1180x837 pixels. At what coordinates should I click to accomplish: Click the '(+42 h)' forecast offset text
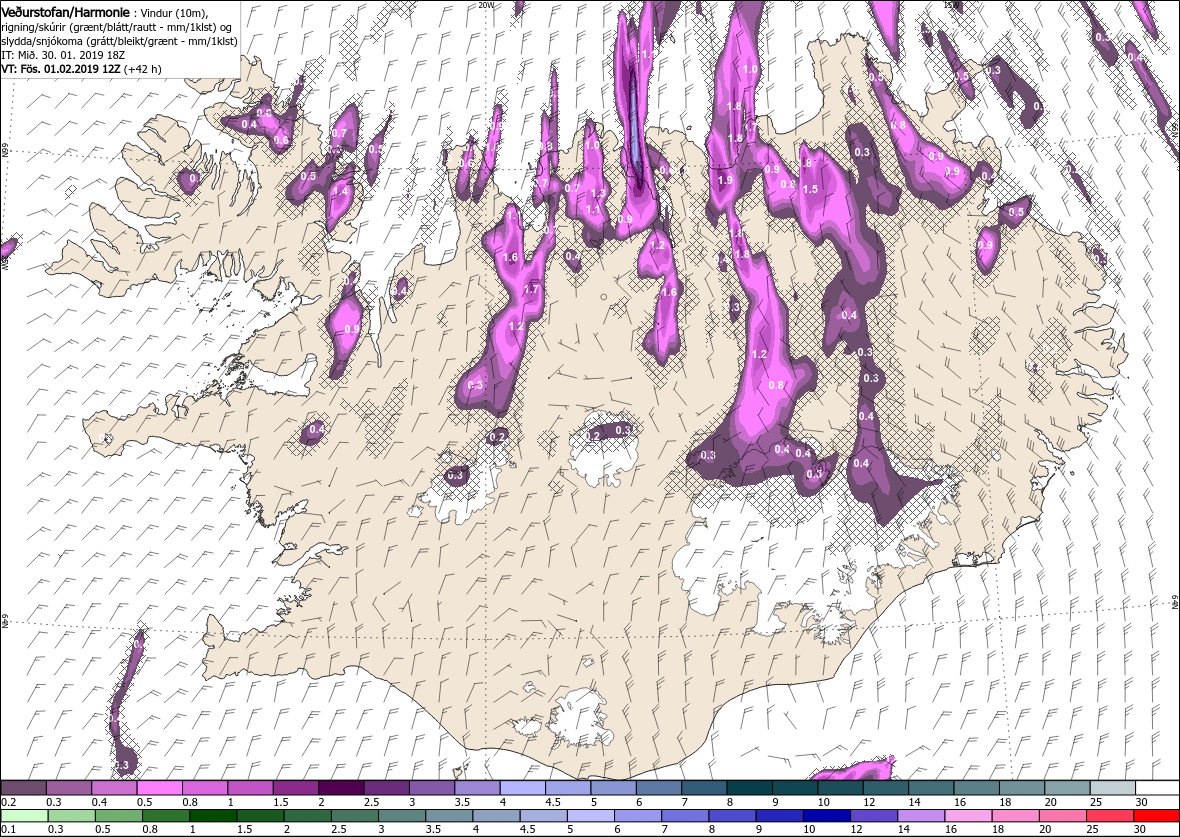[x=142, y=68]
